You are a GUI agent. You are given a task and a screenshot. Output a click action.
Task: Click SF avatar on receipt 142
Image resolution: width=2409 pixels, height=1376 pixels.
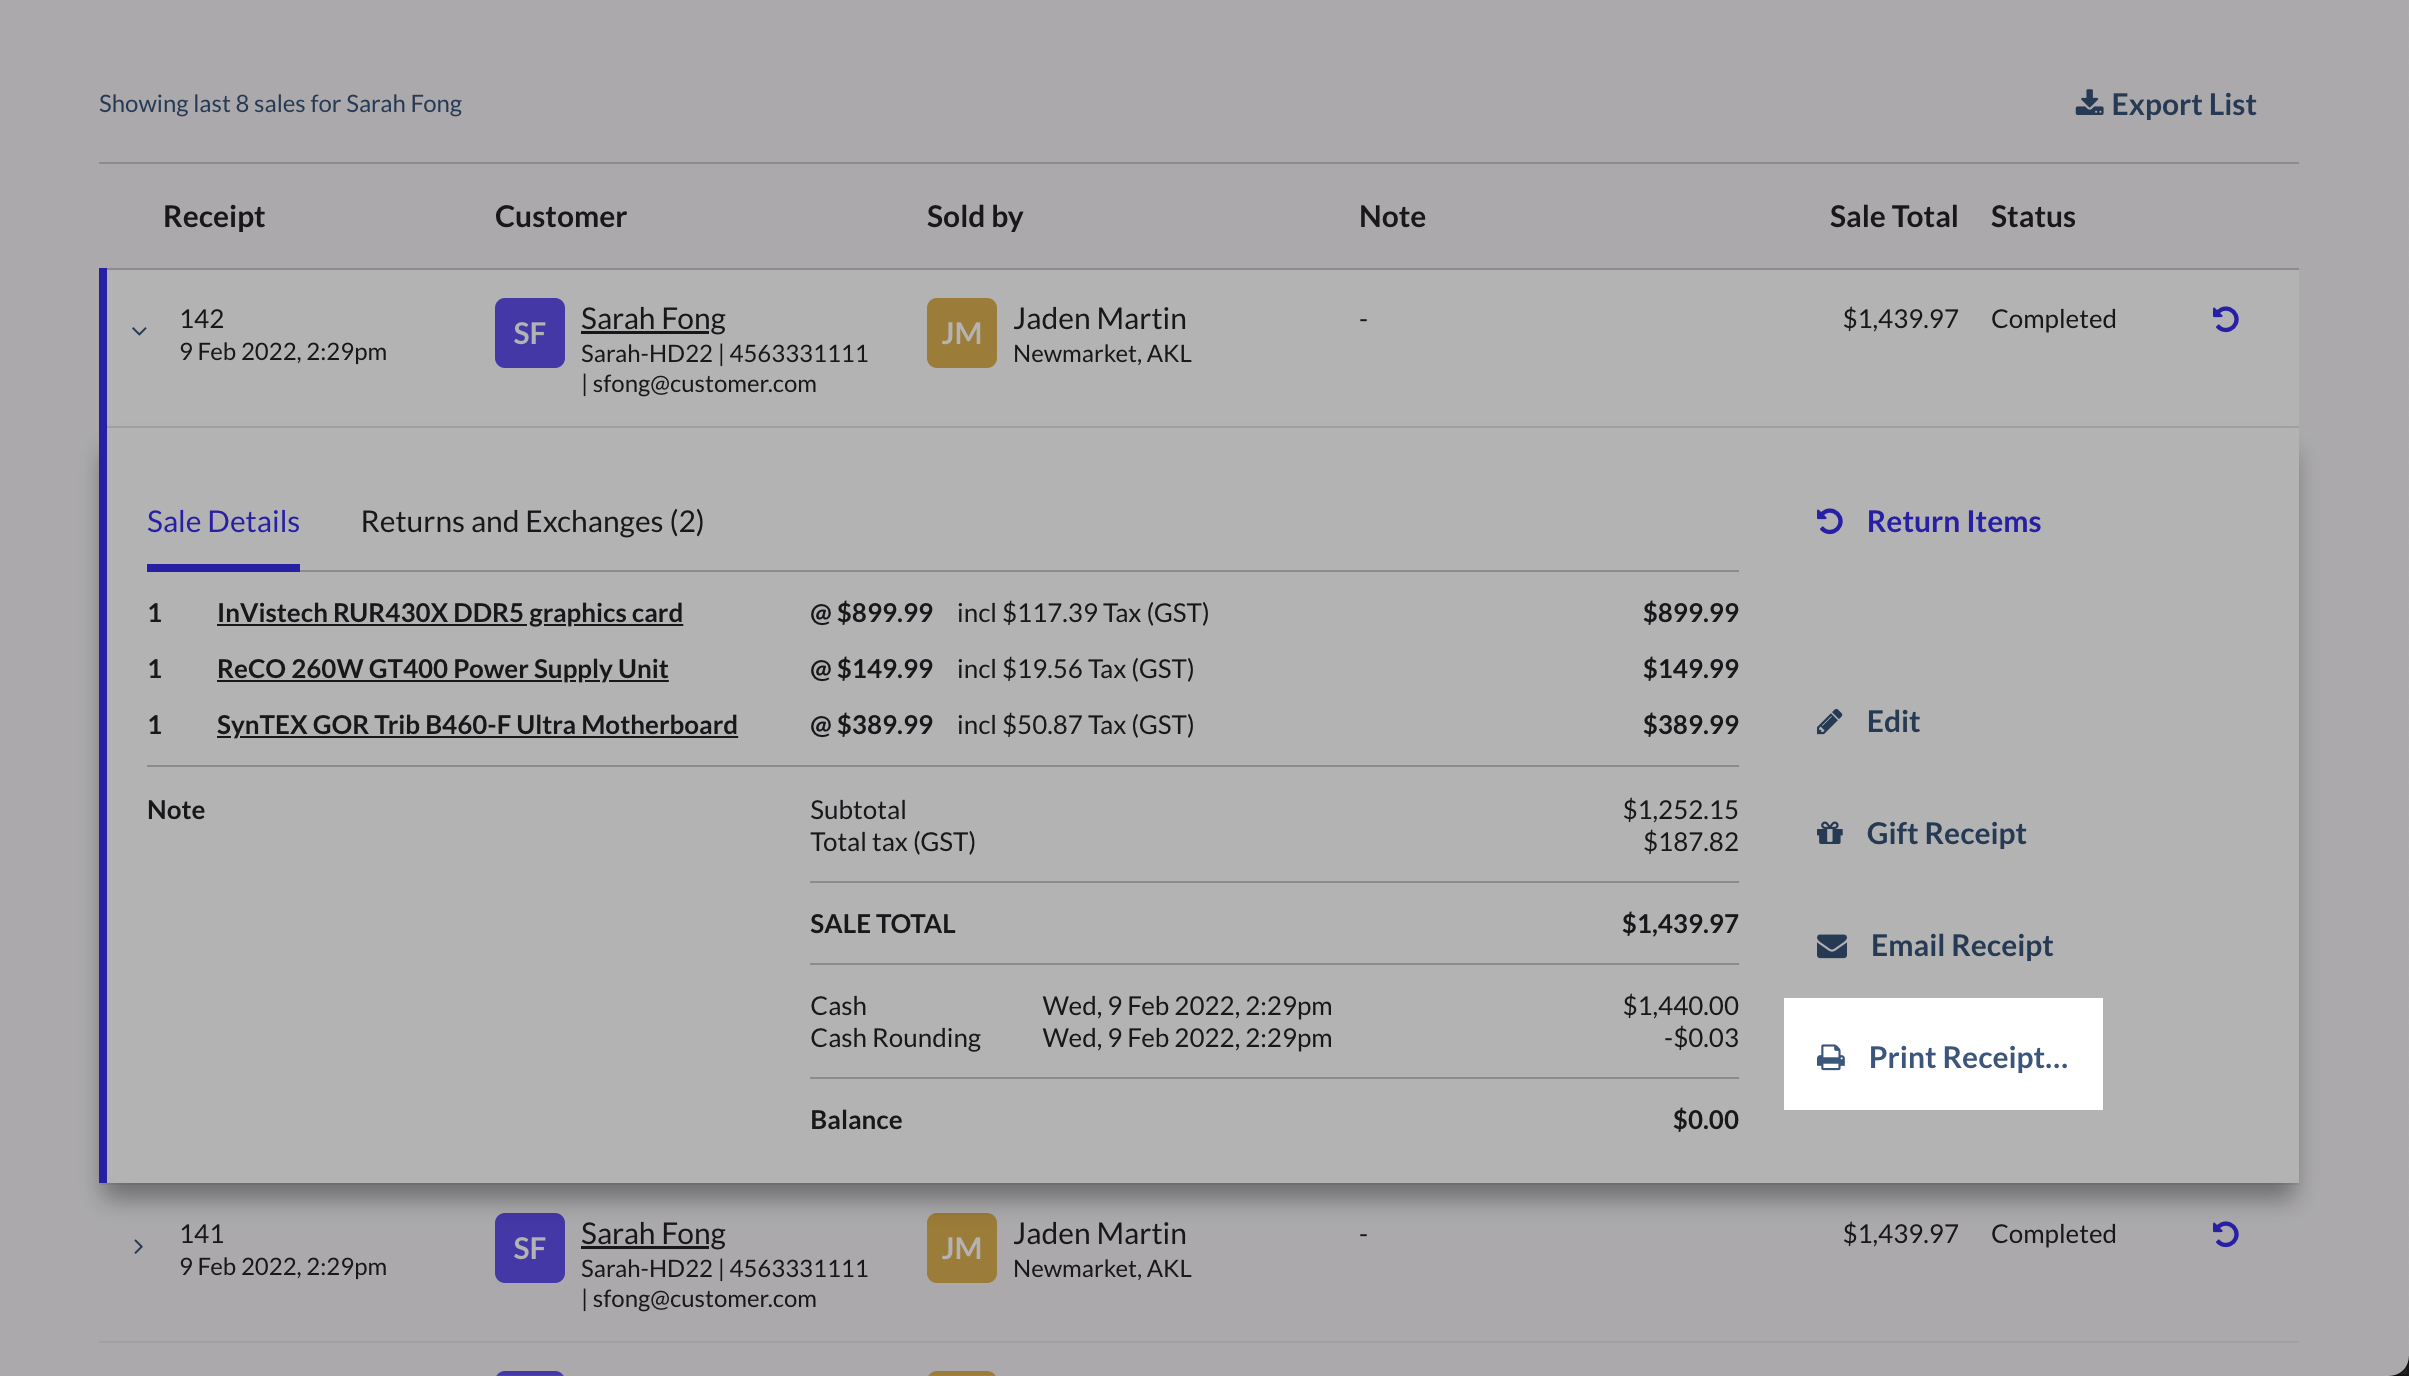[x=529, y=333]
